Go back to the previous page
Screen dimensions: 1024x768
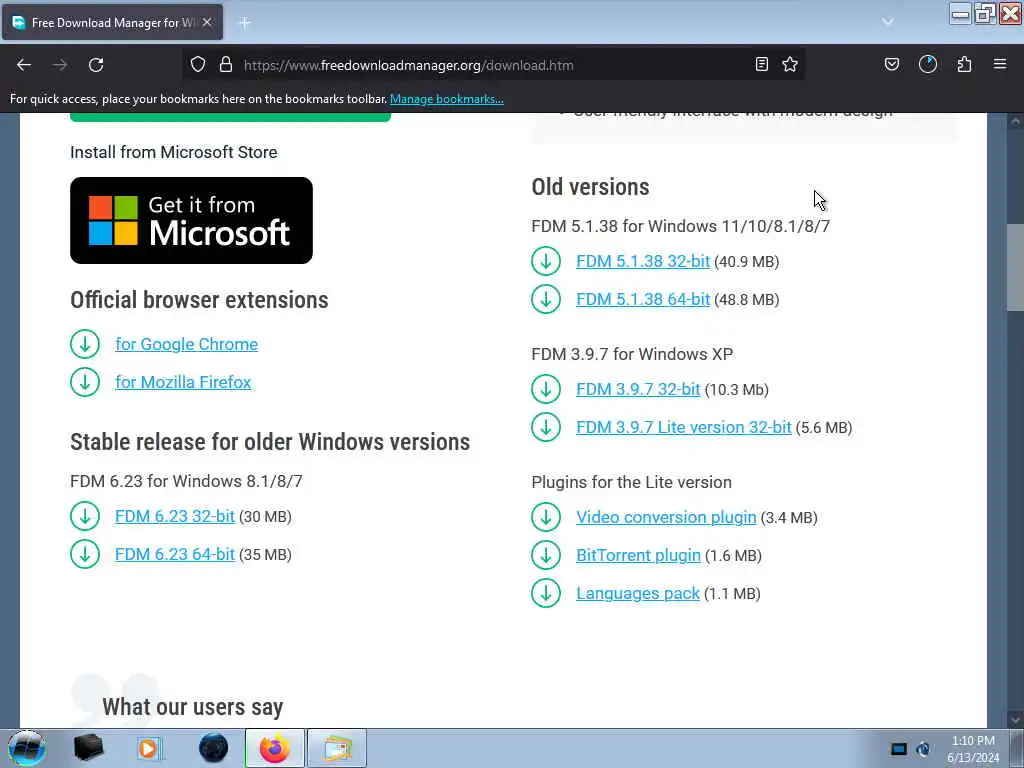point(24,65)
